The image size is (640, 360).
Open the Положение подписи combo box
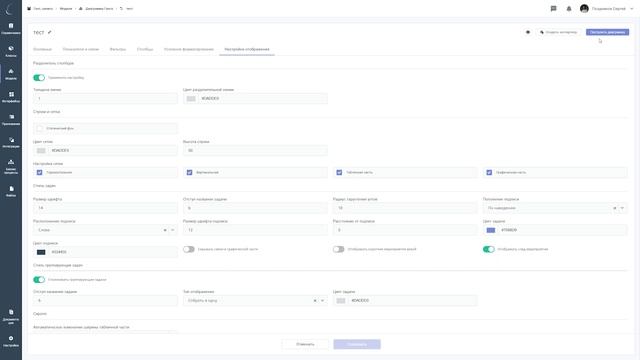click(x=555, y=208)
